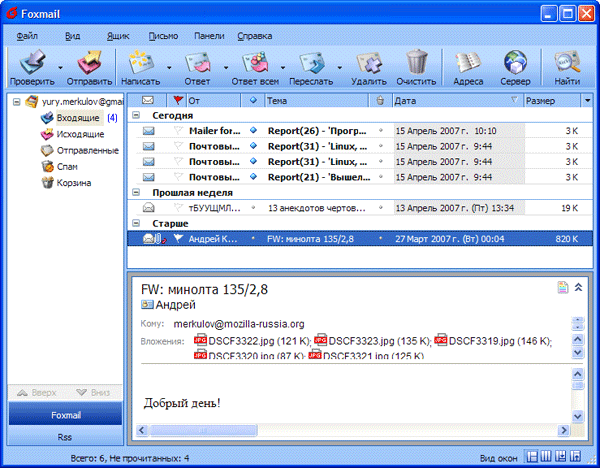This screenshot has width=600, height=468.
Task: Sort messages by От column
Action: tap(214, 100)
